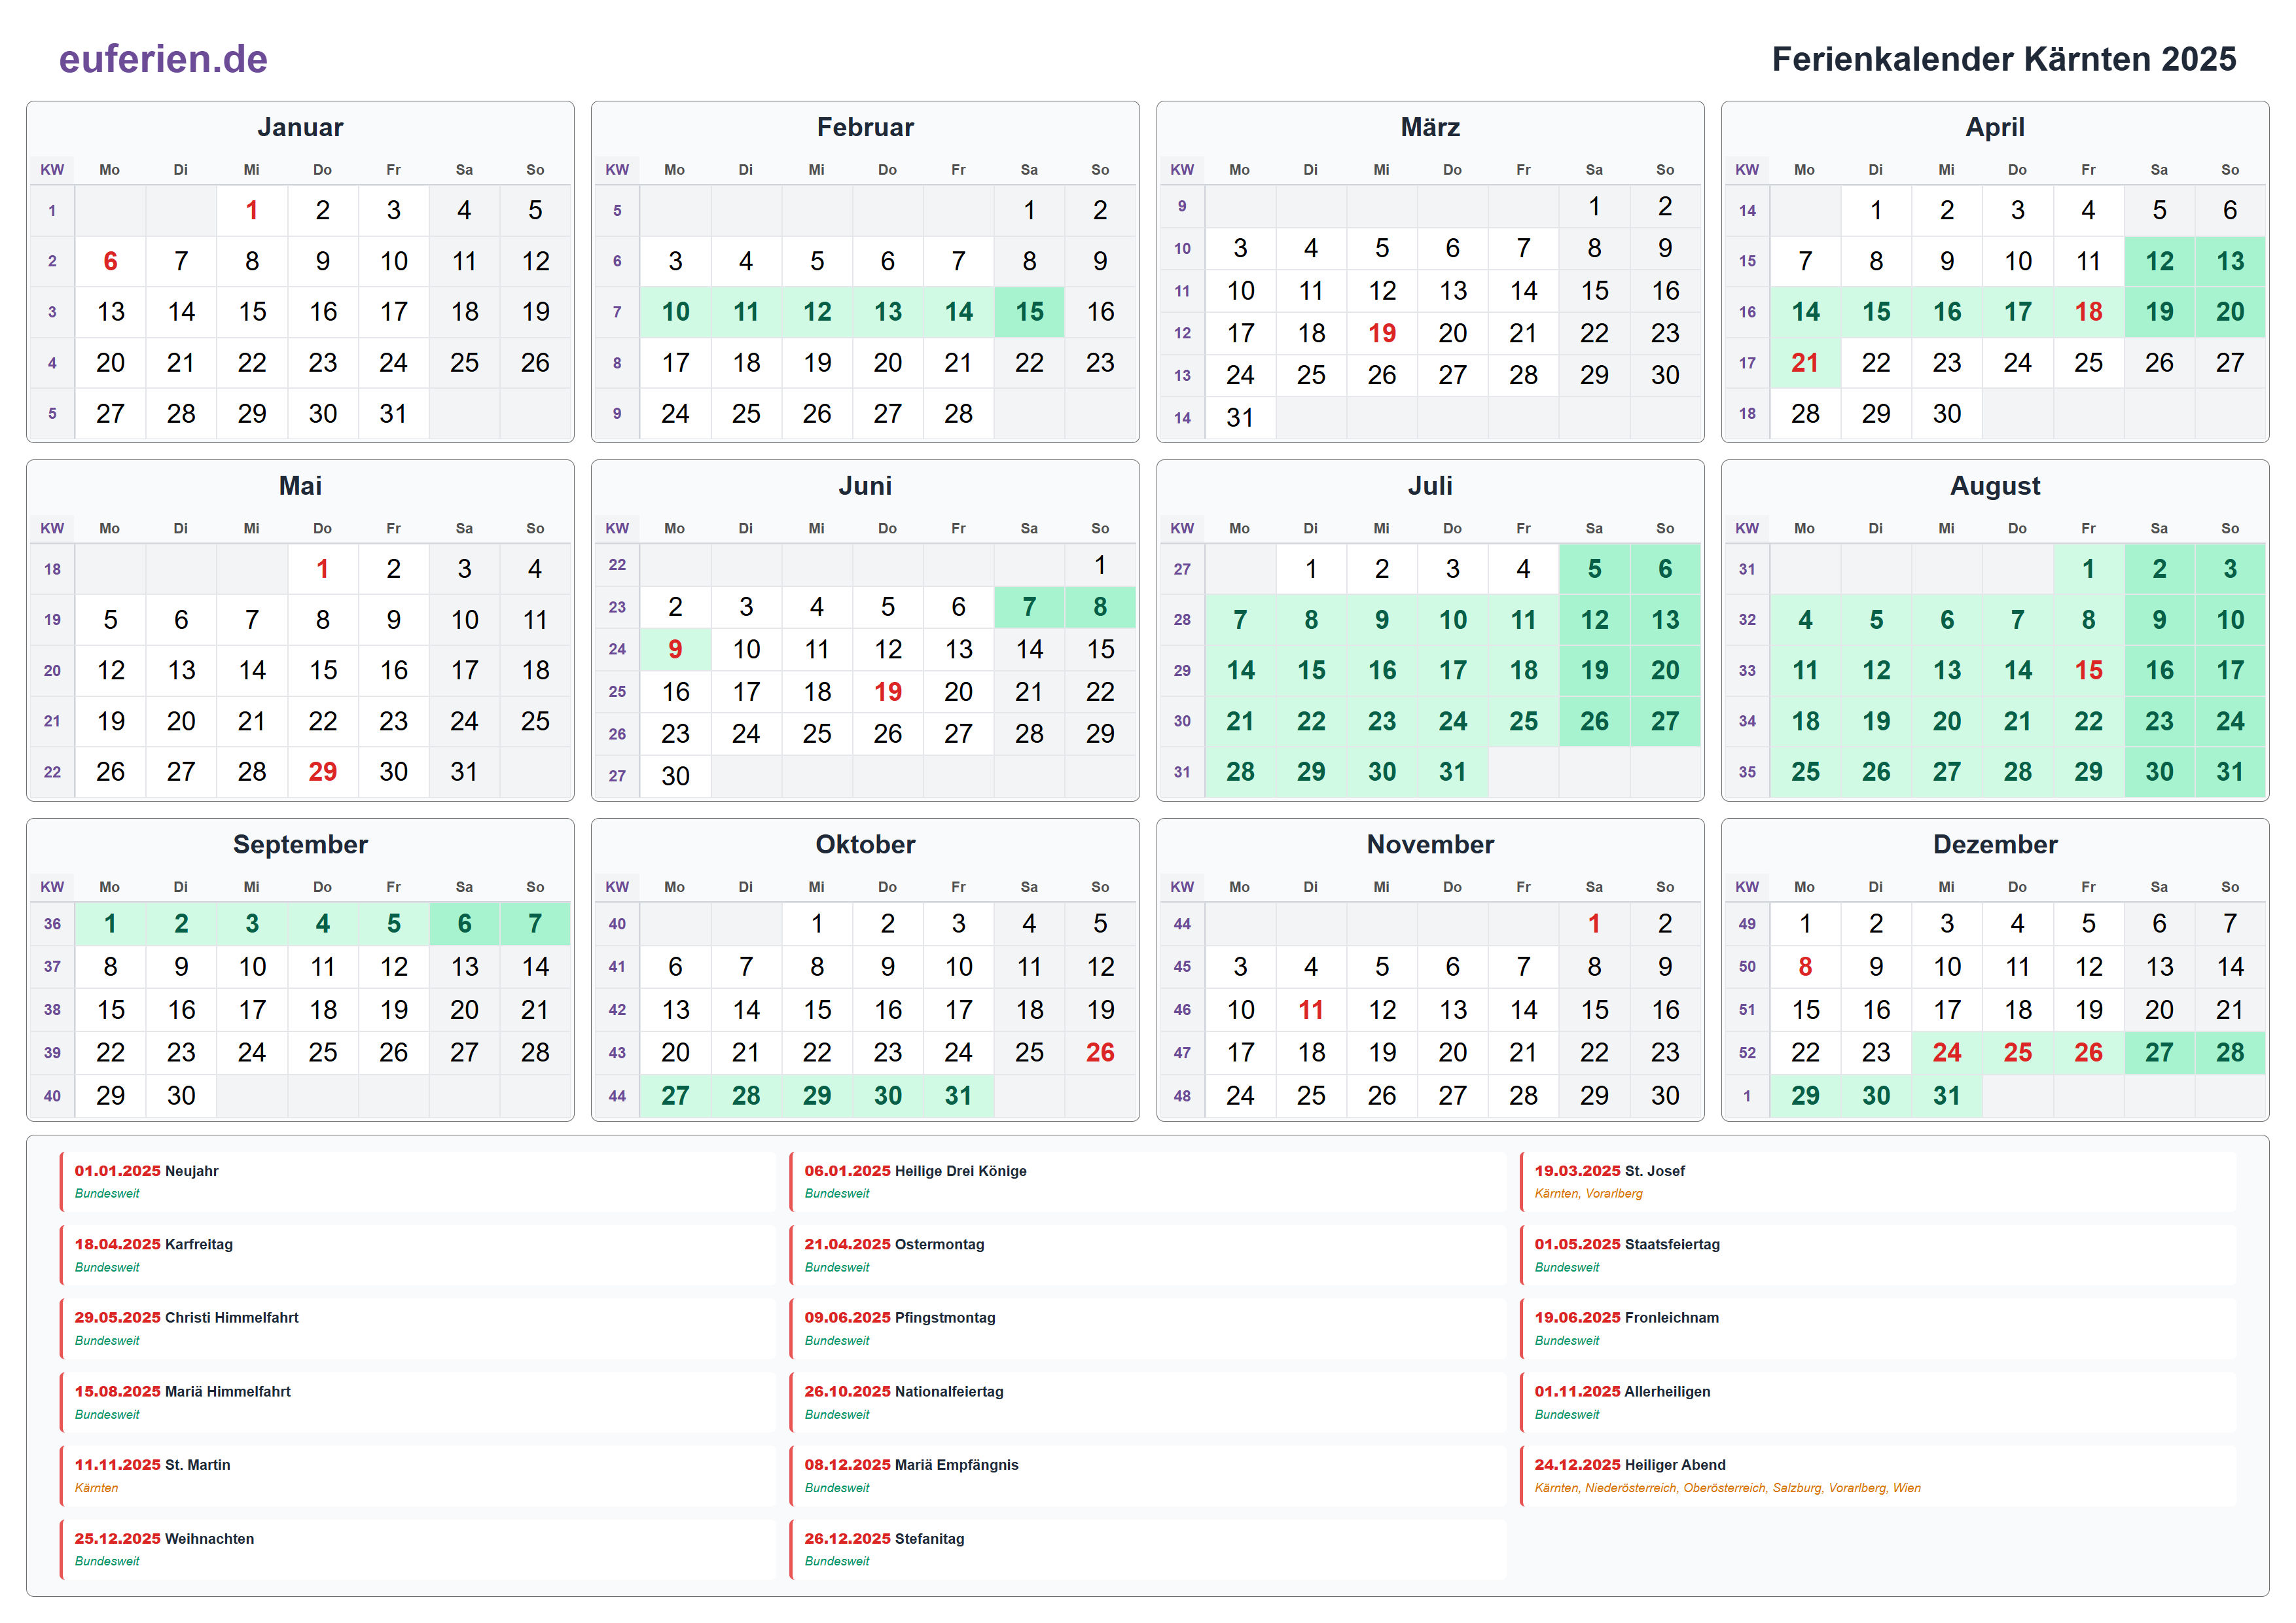
Task: Select the November month heading
Action: [1430, 845]
